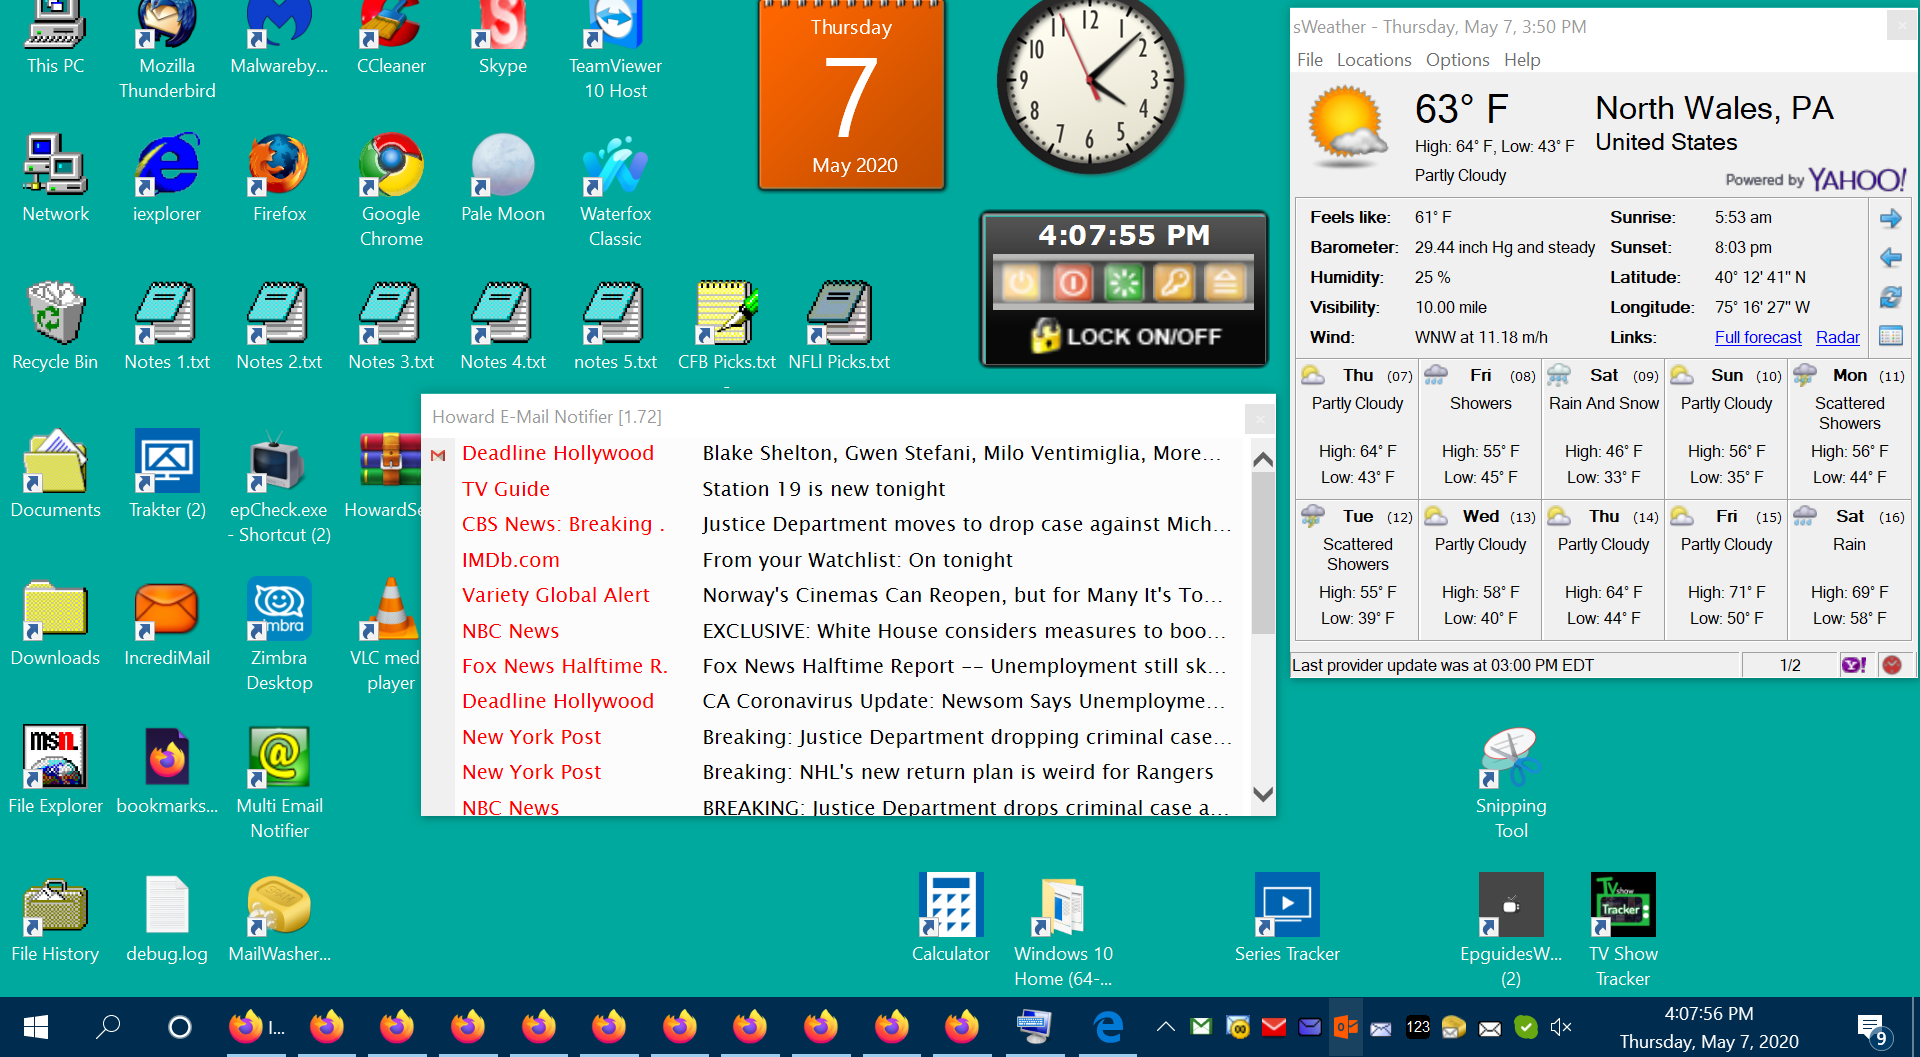Launch the CCleaner desktop shortcut

point(391,40)
